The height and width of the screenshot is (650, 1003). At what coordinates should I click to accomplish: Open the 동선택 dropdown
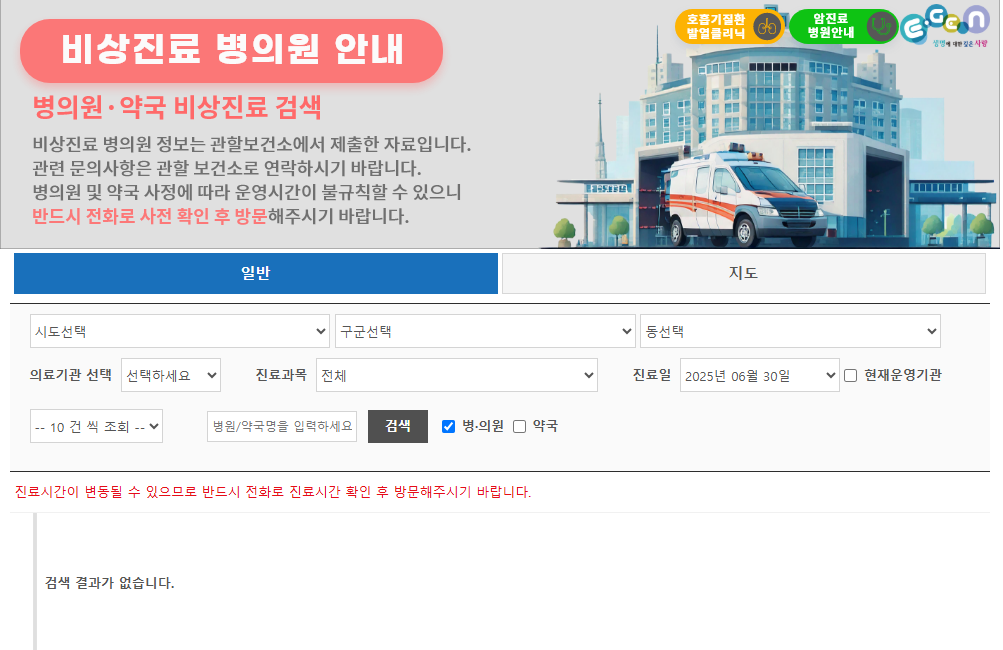pyautogui.click(x=790, y=330)
